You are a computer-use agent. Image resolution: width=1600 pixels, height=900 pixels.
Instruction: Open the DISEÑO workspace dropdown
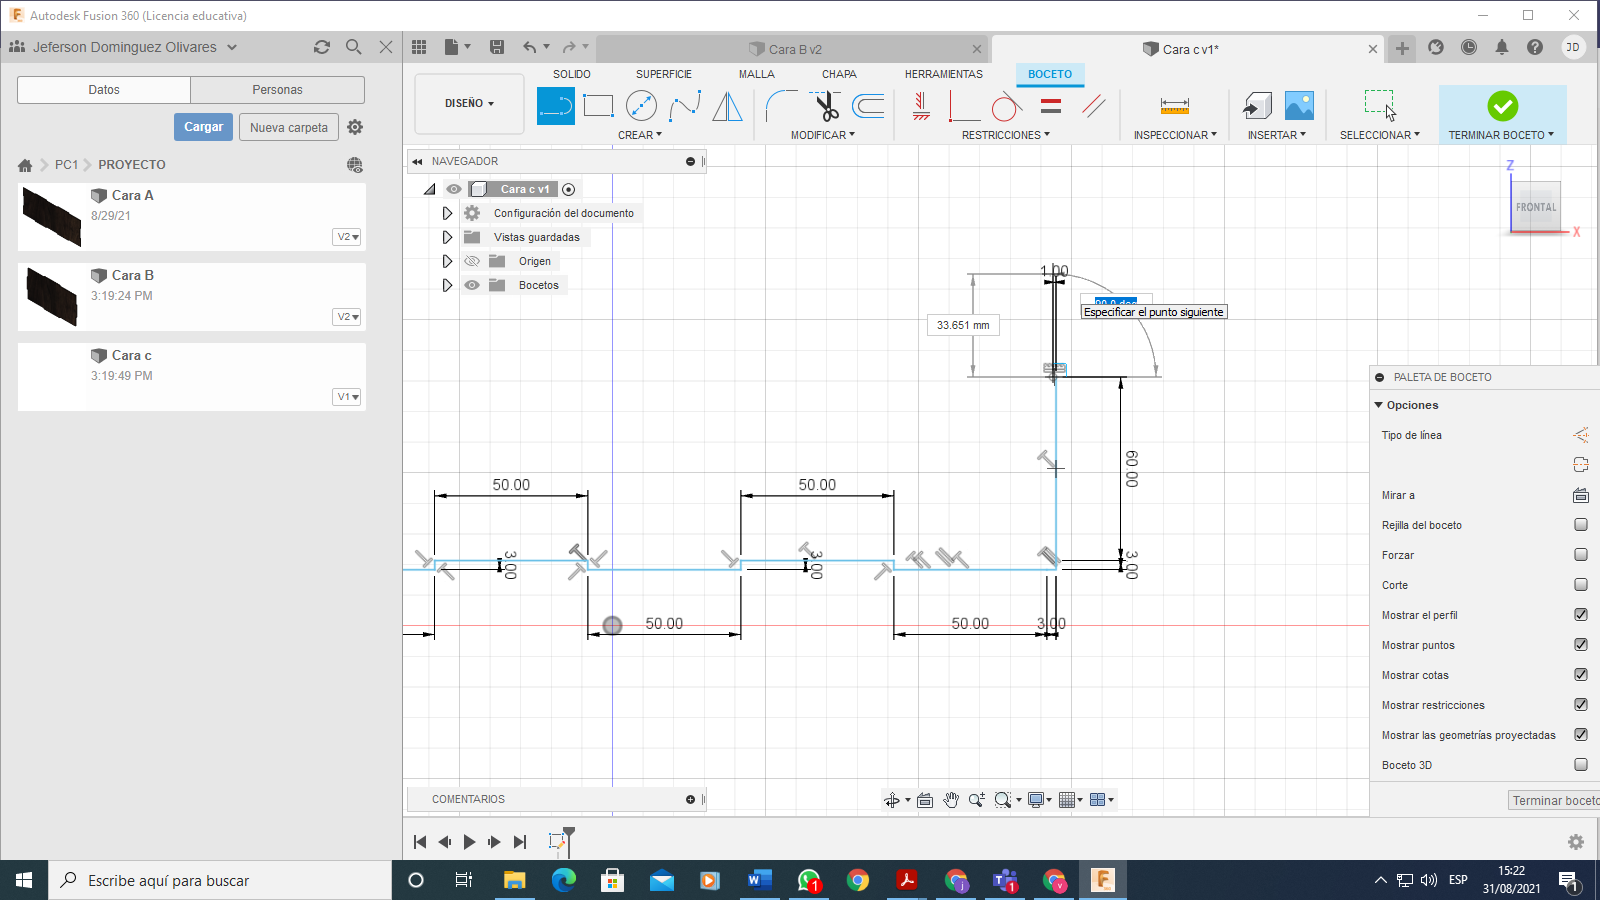[x=469, y=103]
